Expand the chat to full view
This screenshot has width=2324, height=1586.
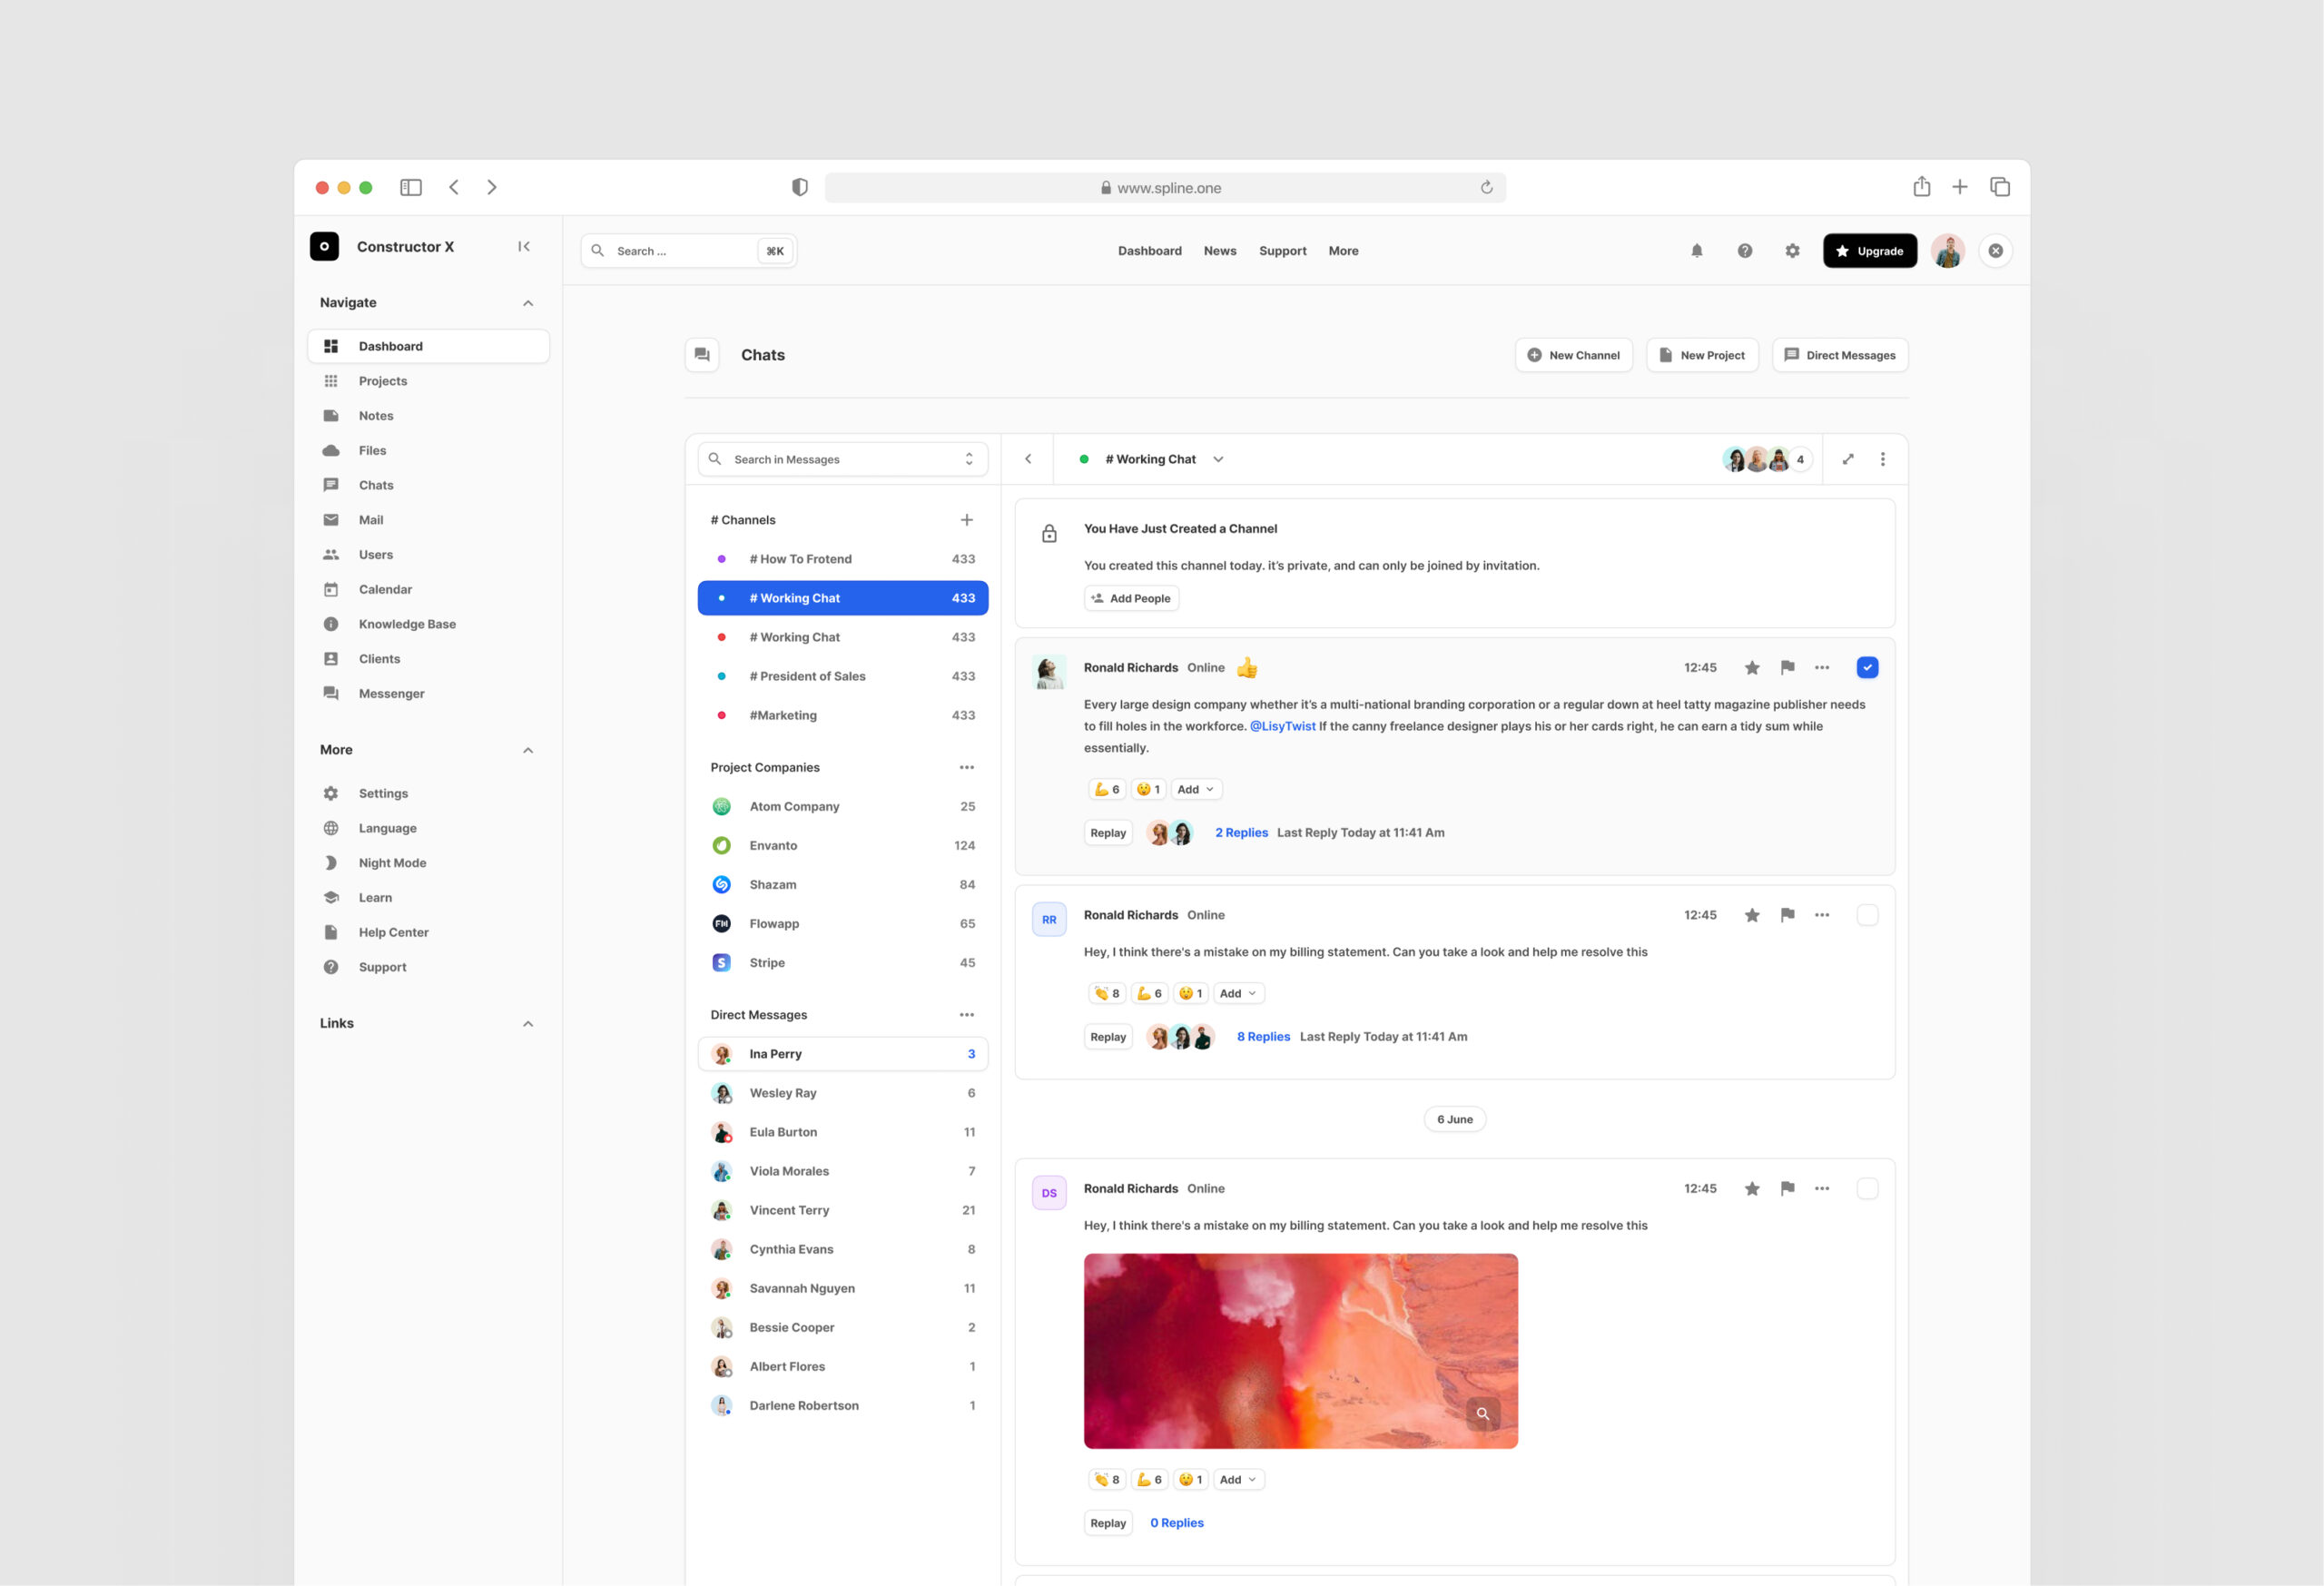click(x=1848, y=459)
